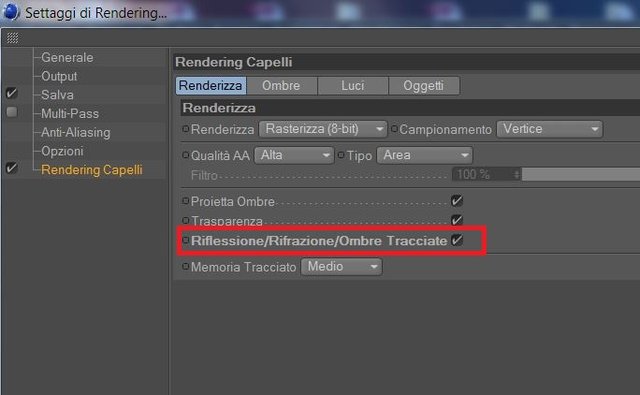Screen dimensions: 640x395
Task: Click the Campionamento parameter animation dot
Action: (394, 129)
